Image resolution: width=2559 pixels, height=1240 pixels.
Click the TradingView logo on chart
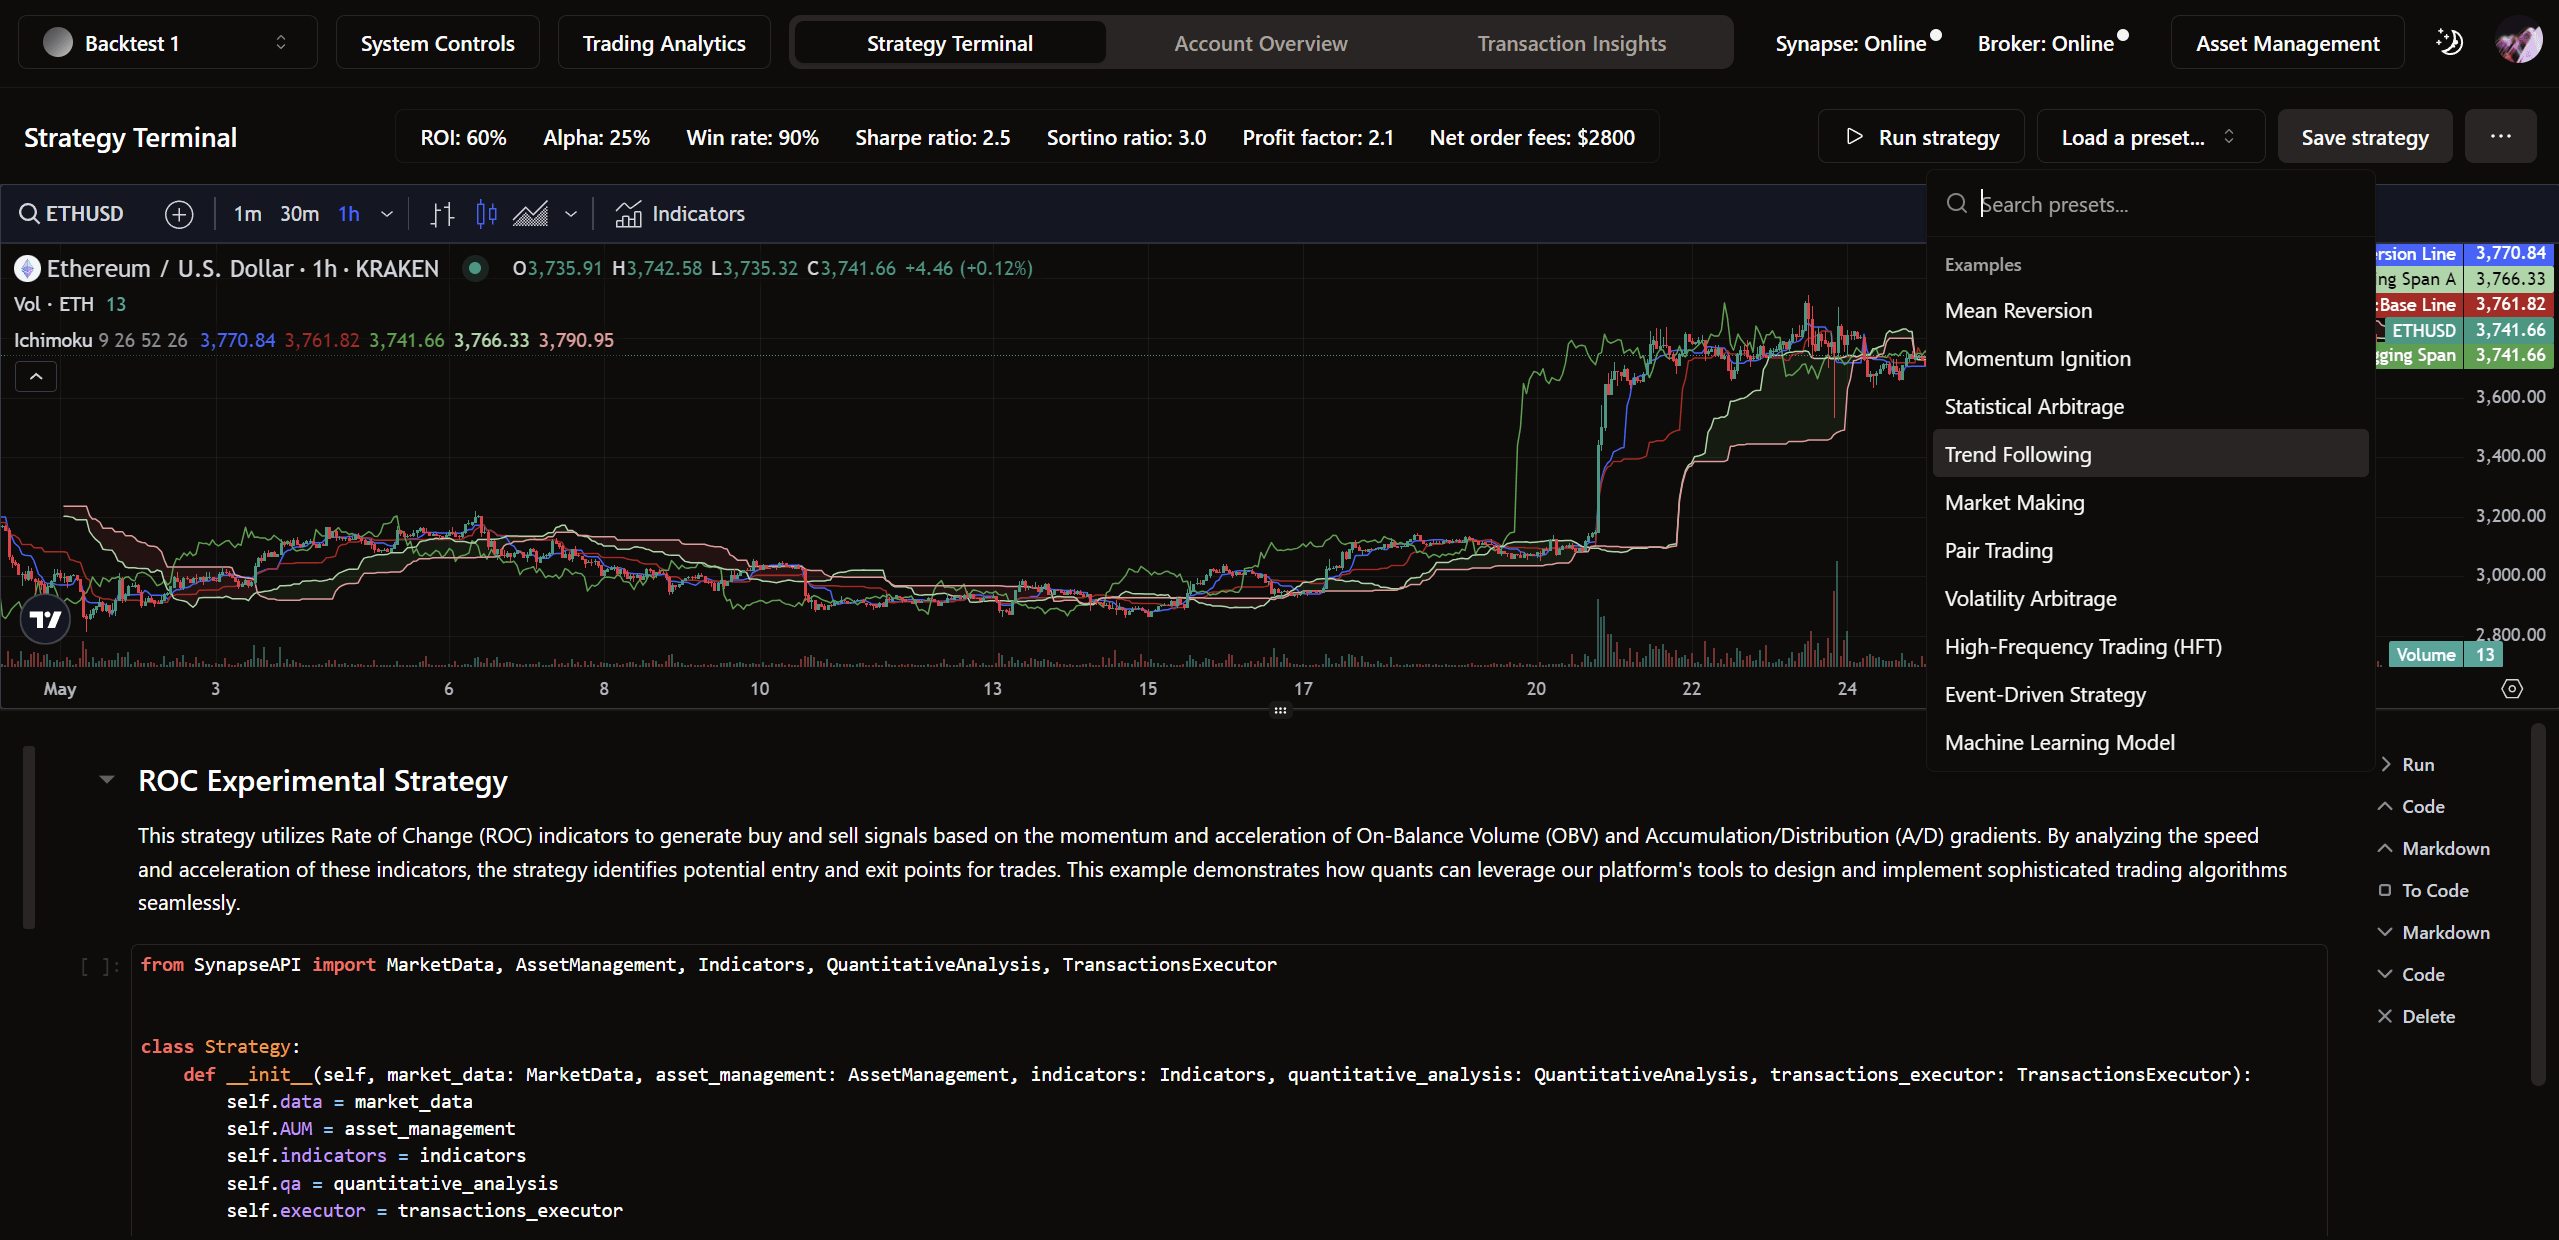pos(45,620)
